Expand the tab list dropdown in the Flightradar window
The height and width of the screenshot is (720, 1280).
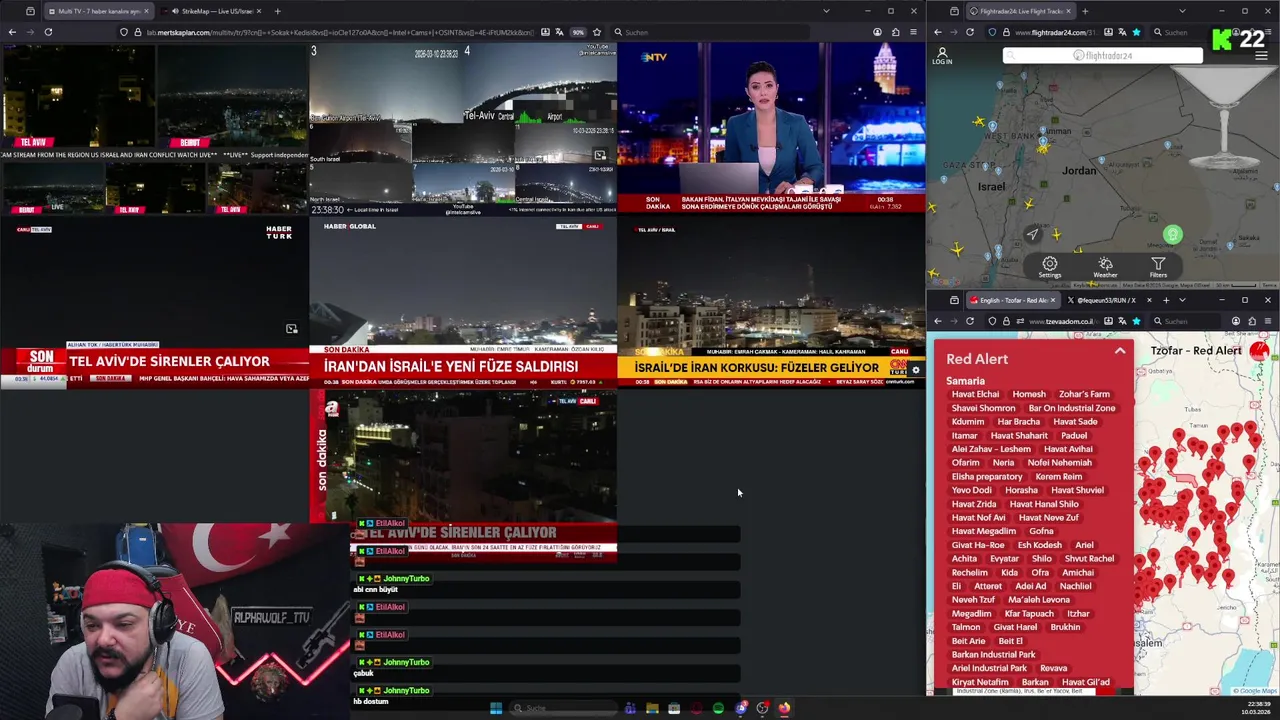[x=1181, y=11]
